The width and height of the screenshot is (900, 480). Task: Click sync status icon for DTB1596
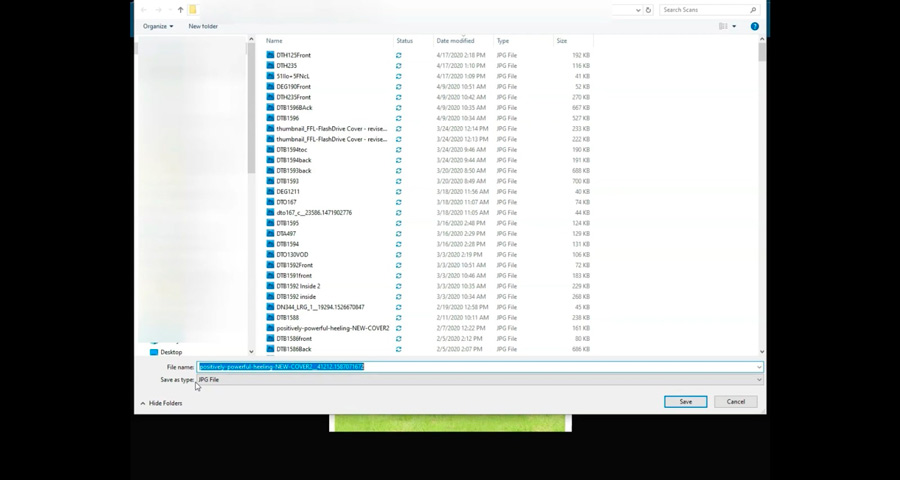point(398,118)
